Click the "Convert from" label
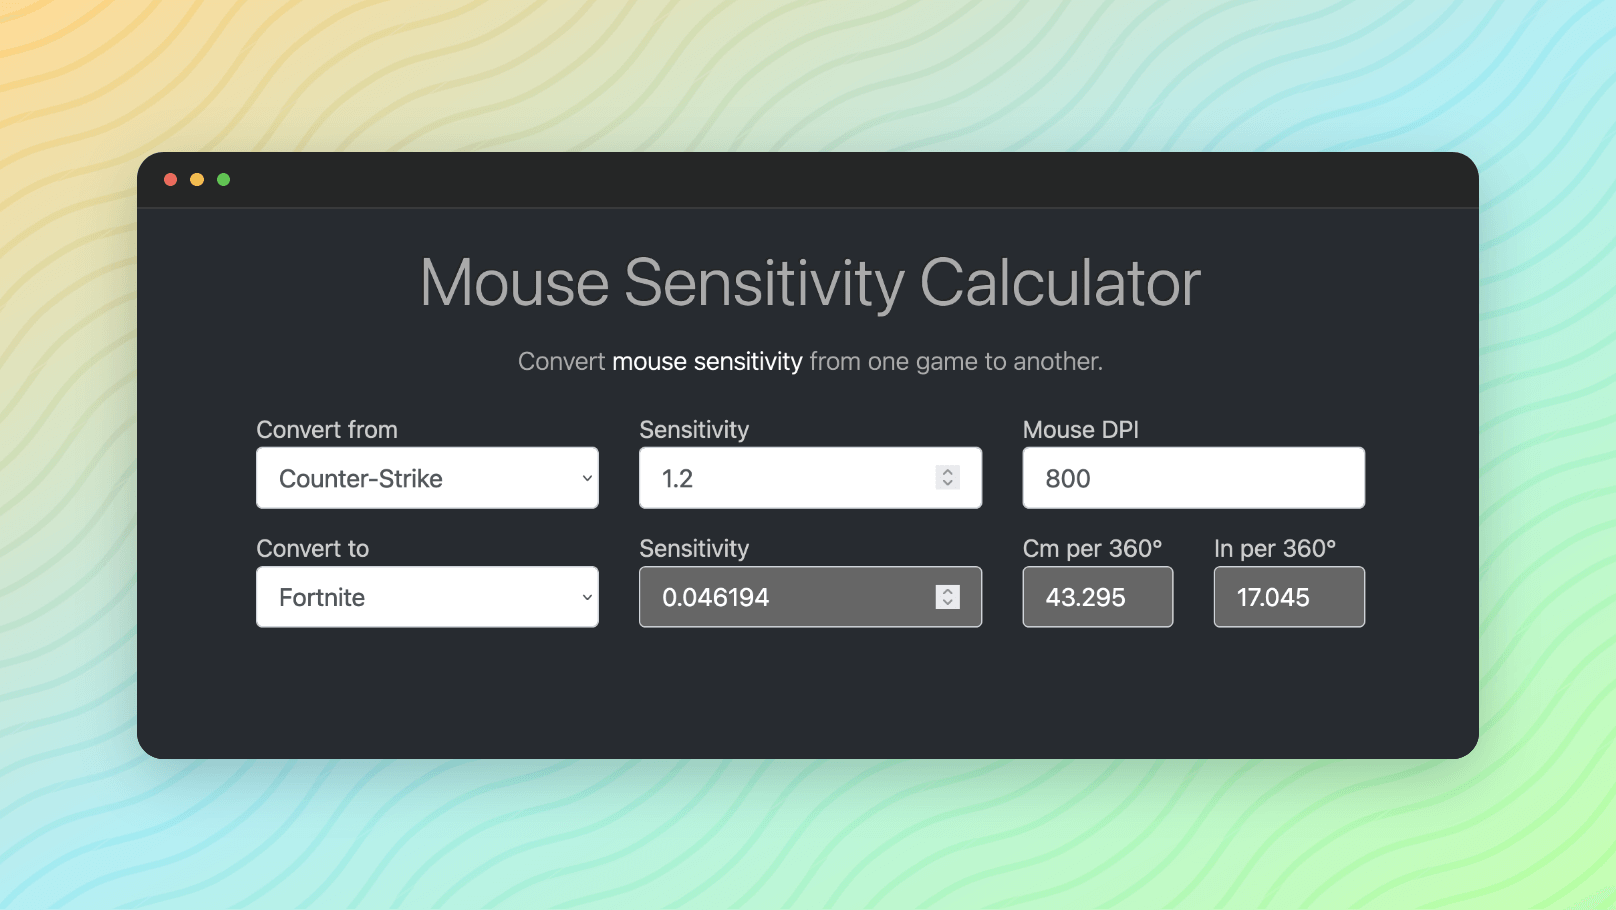Image resolution: width=1616 pixels, height=910 pixels. pyautogui.click(x=327, y=430)
